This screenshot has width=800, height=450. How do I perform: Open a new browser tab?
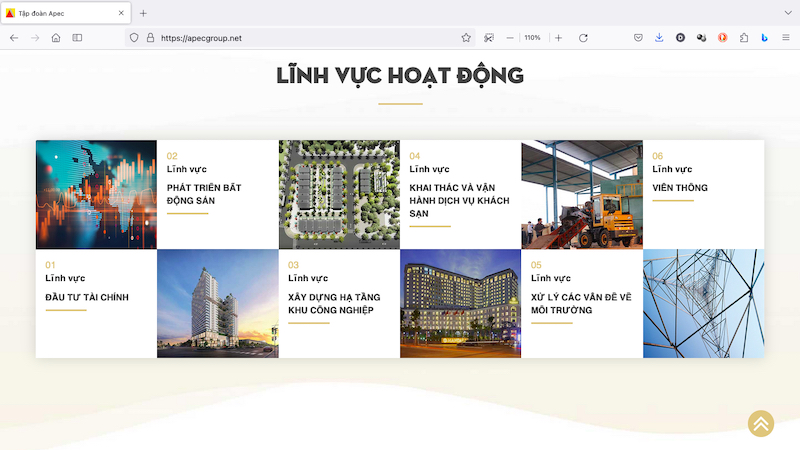click(143, 13)
